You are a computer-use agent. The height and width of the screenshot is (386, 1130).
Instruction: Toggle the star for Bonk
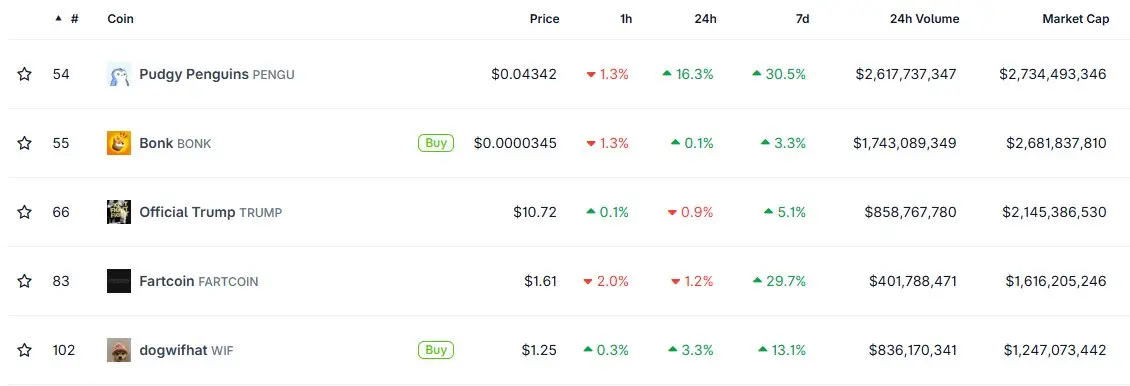click(x=25, y=143)
